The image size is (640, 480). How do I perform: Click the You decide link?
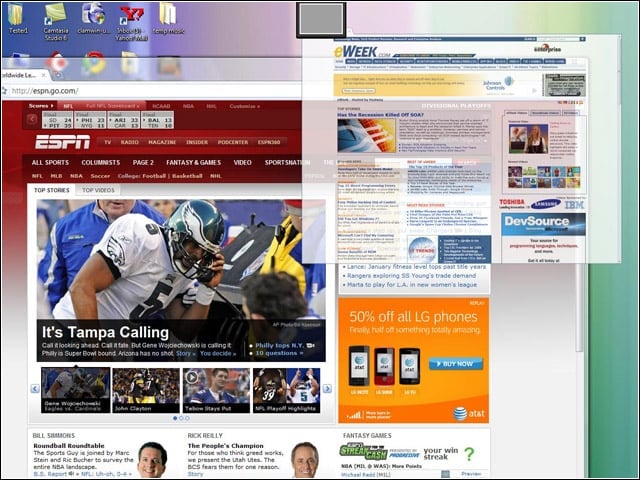(218, 353)
